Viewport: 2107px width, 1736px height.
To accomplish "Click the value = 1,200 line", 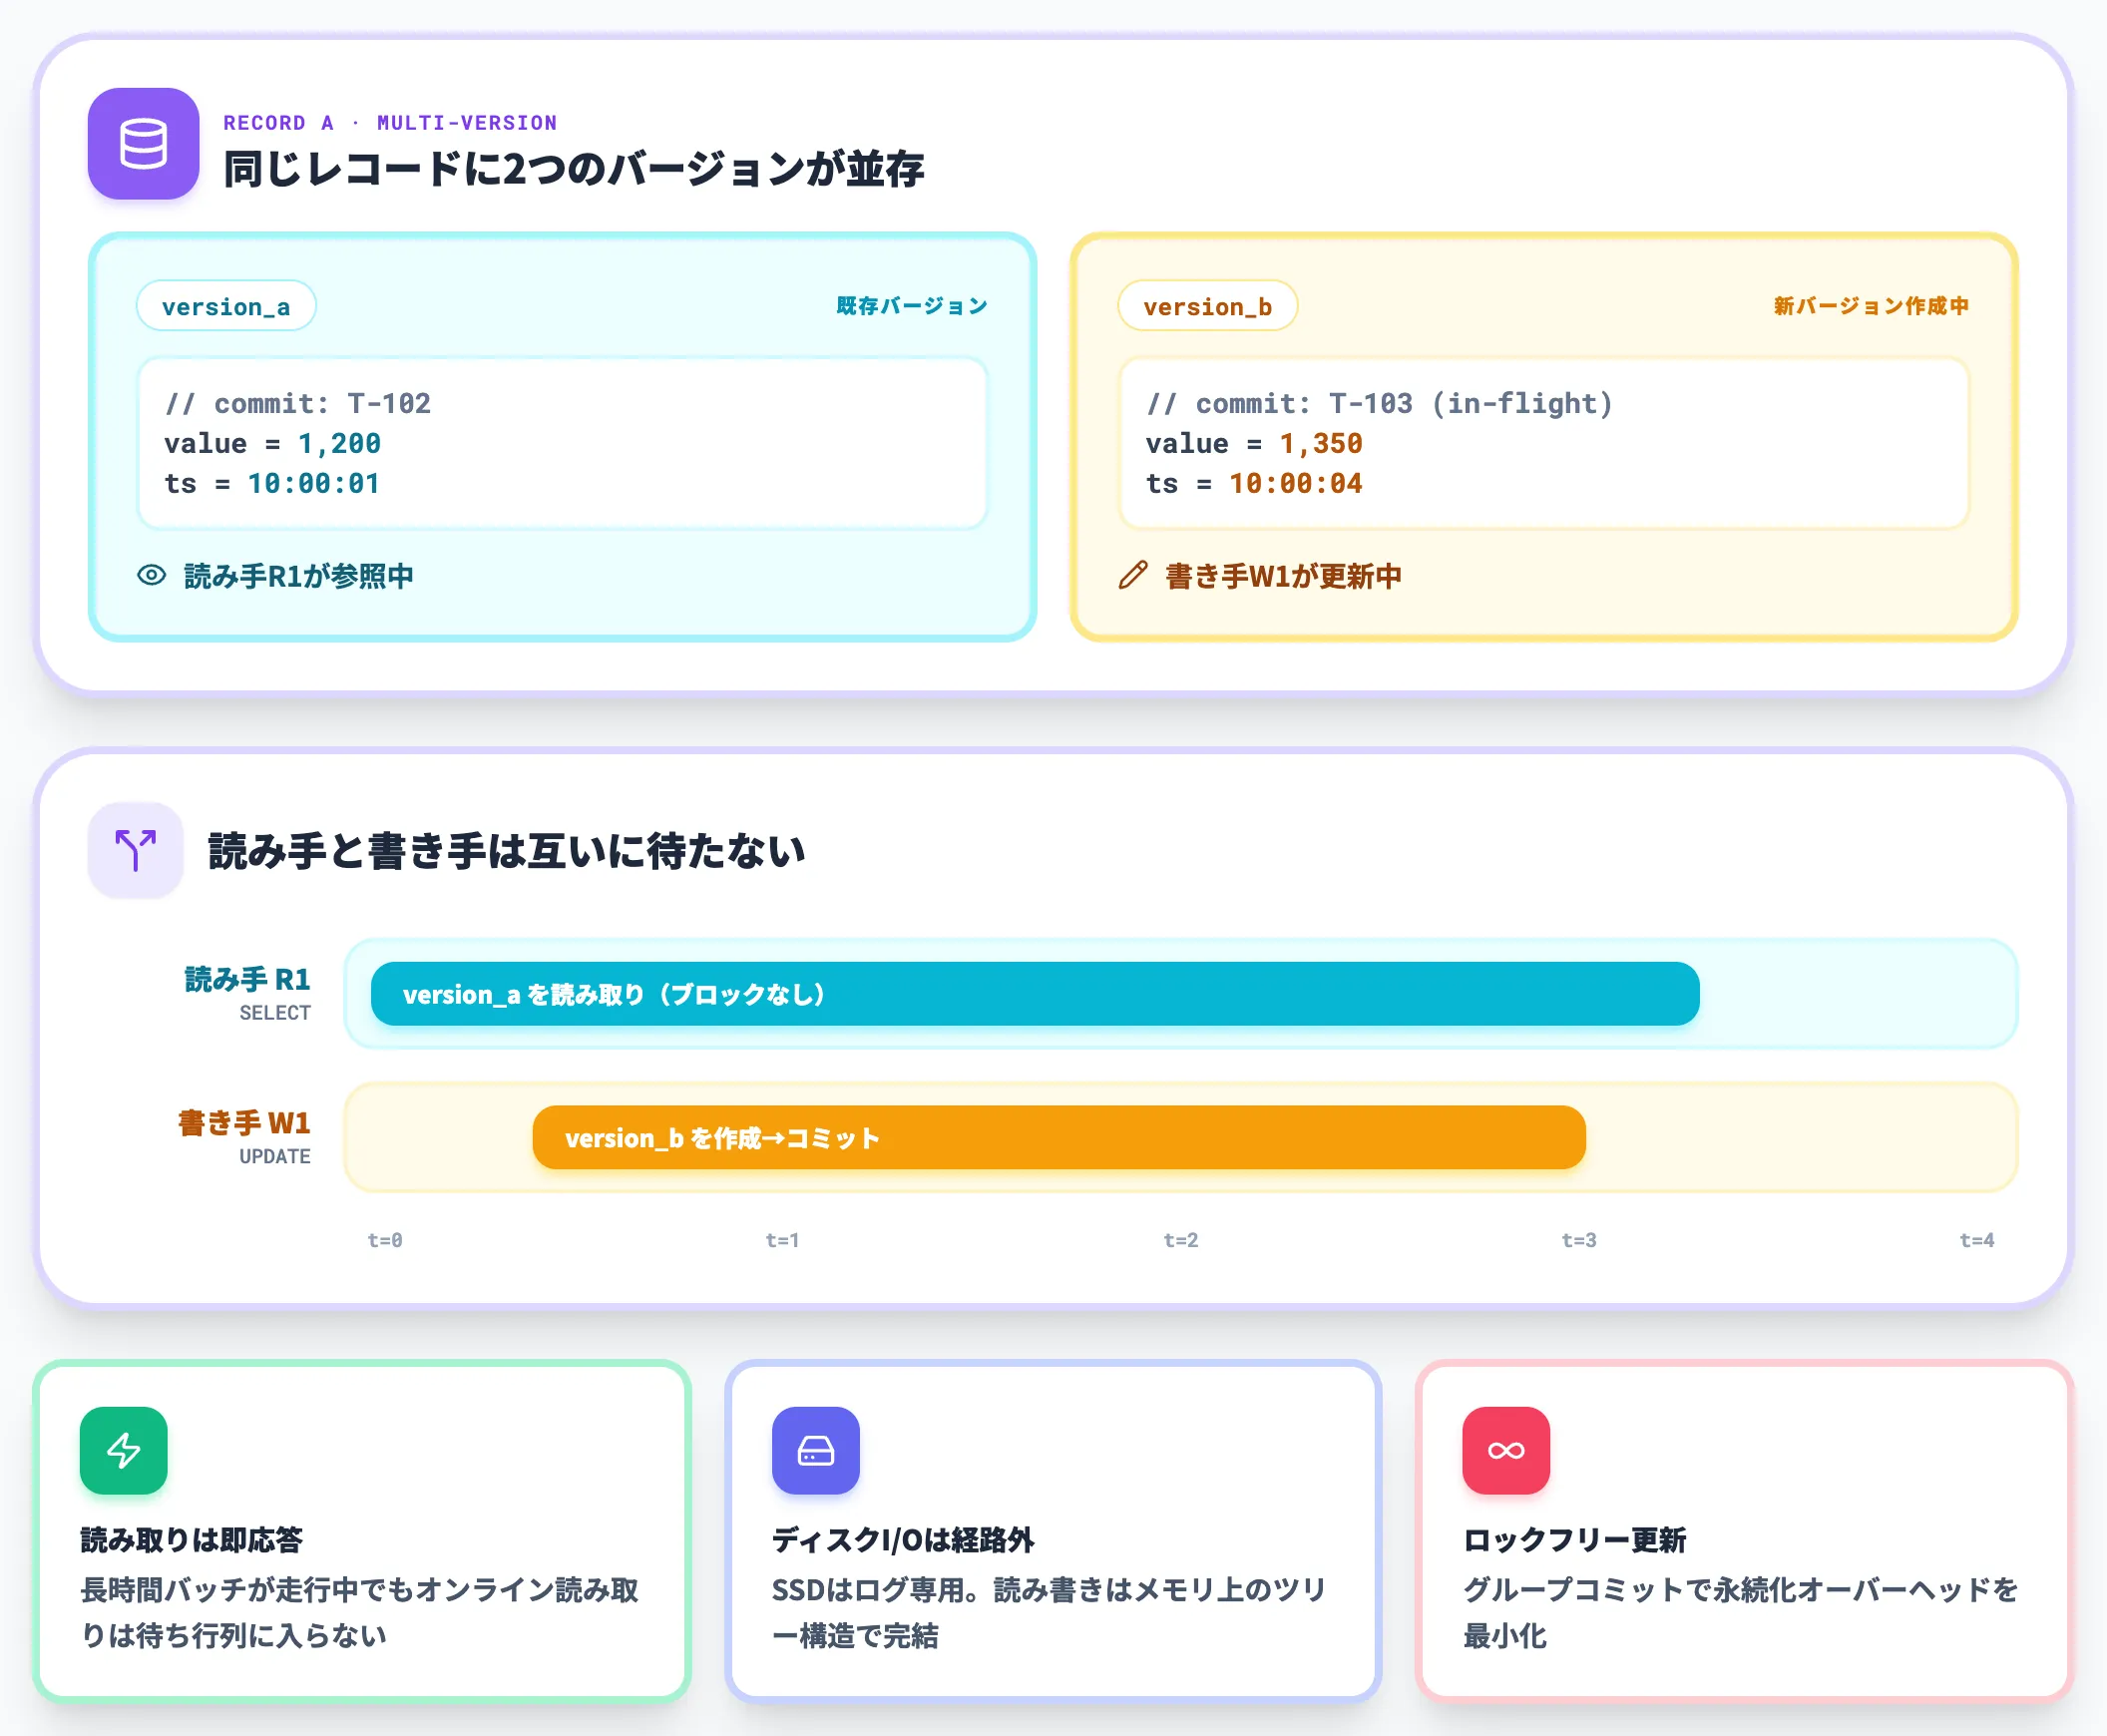I will tap(273, 443).
